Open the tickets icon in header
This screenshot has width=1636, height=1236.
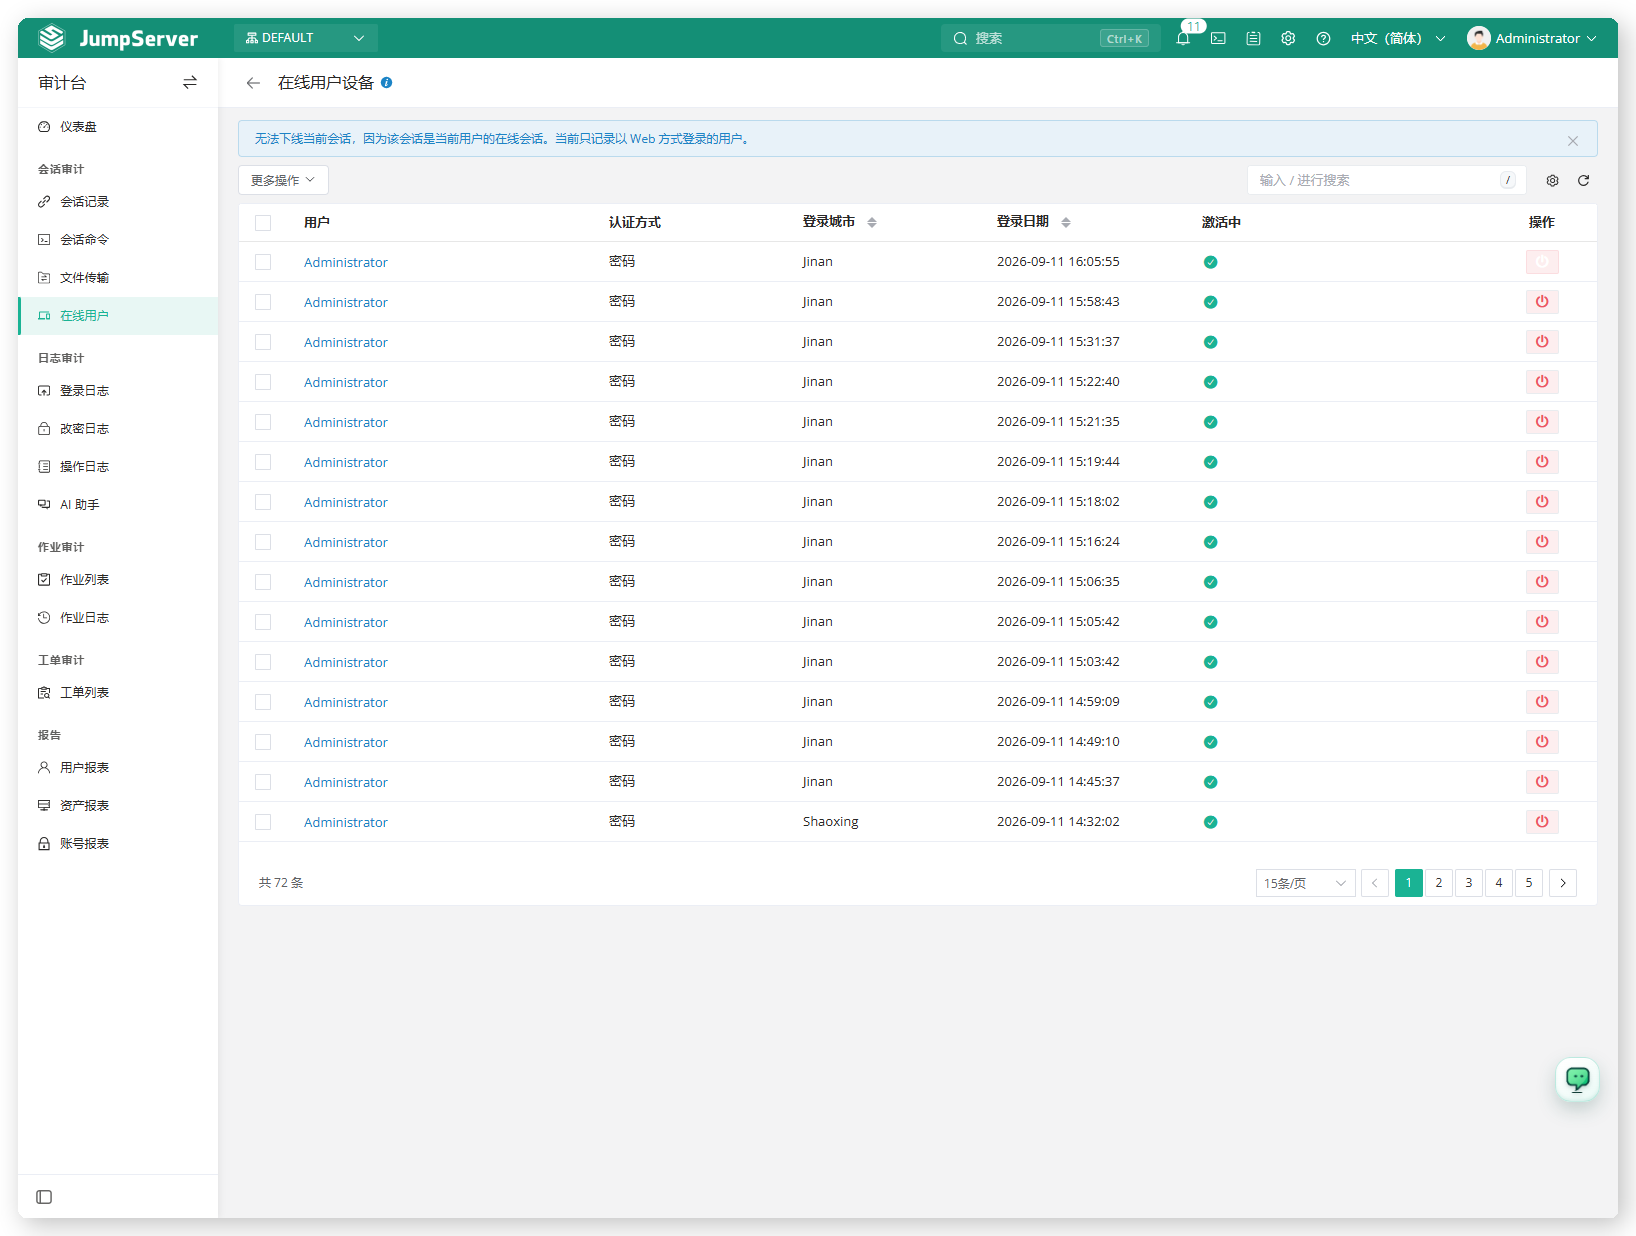[1253, 38]
